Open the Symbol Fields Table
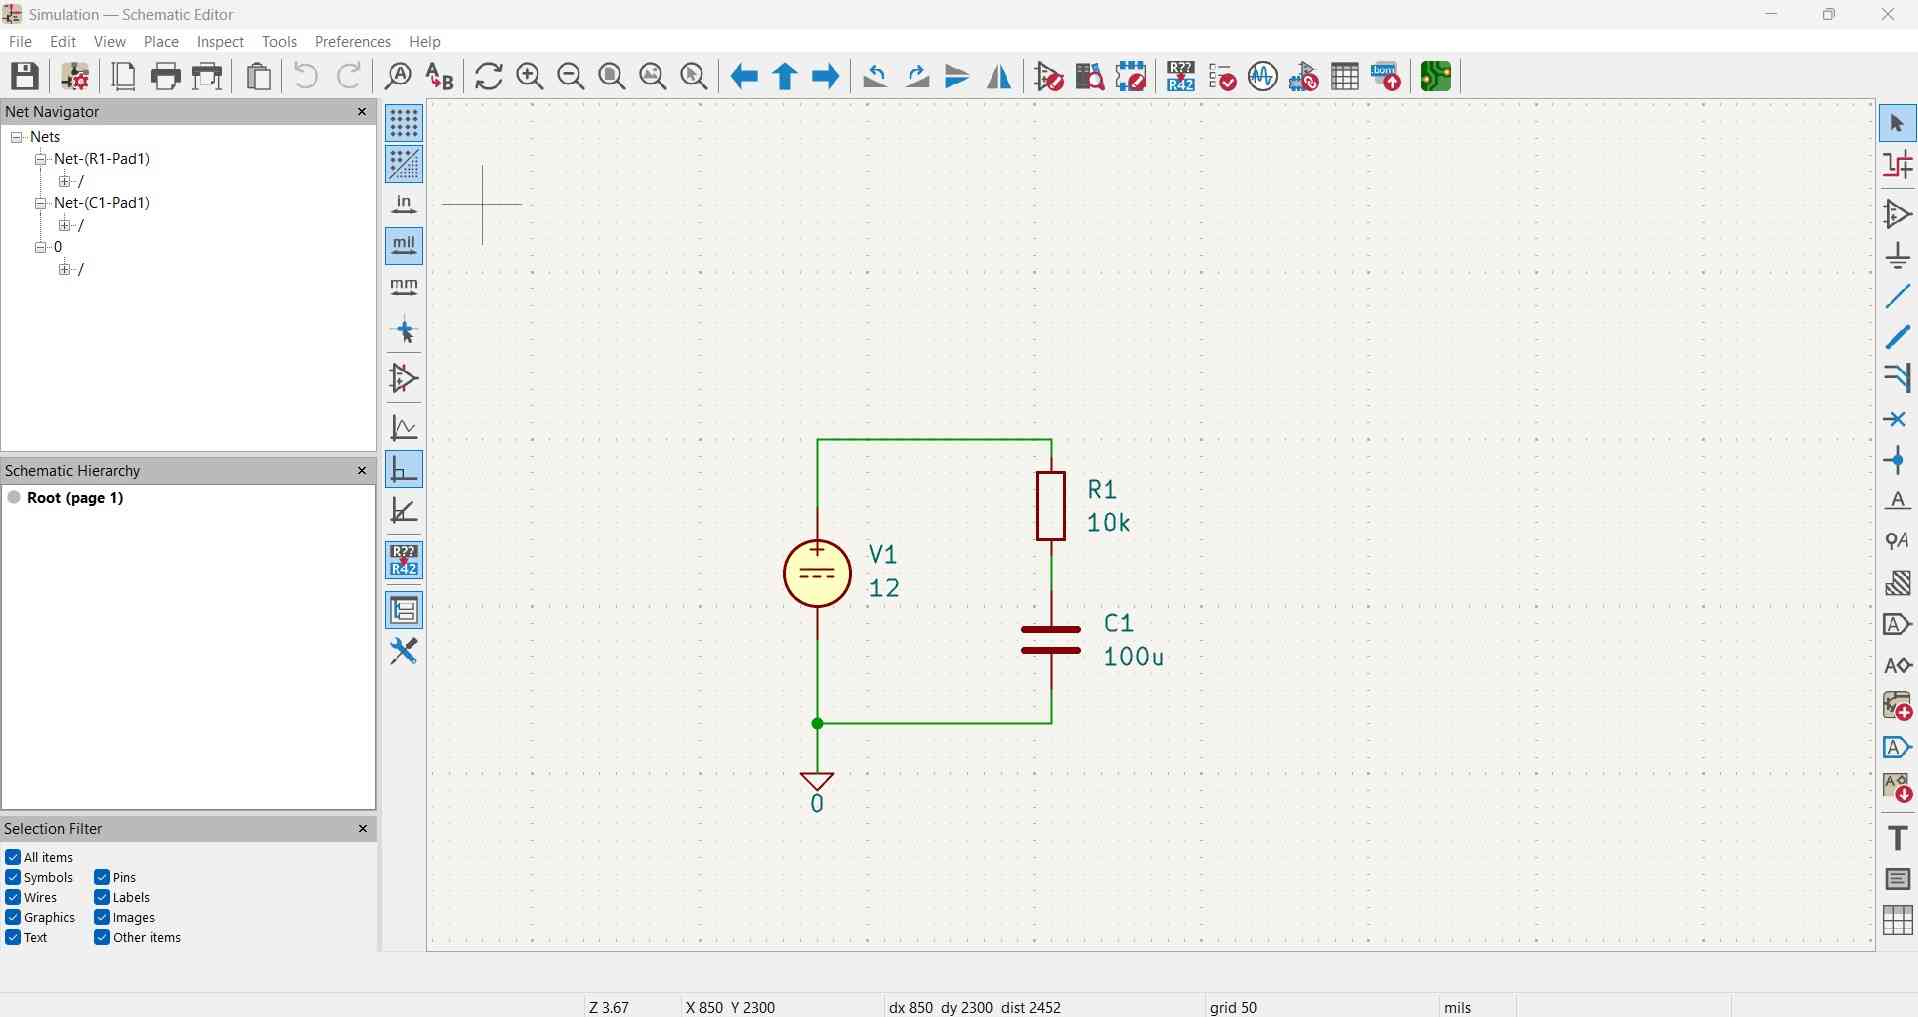 (1344, 76)
